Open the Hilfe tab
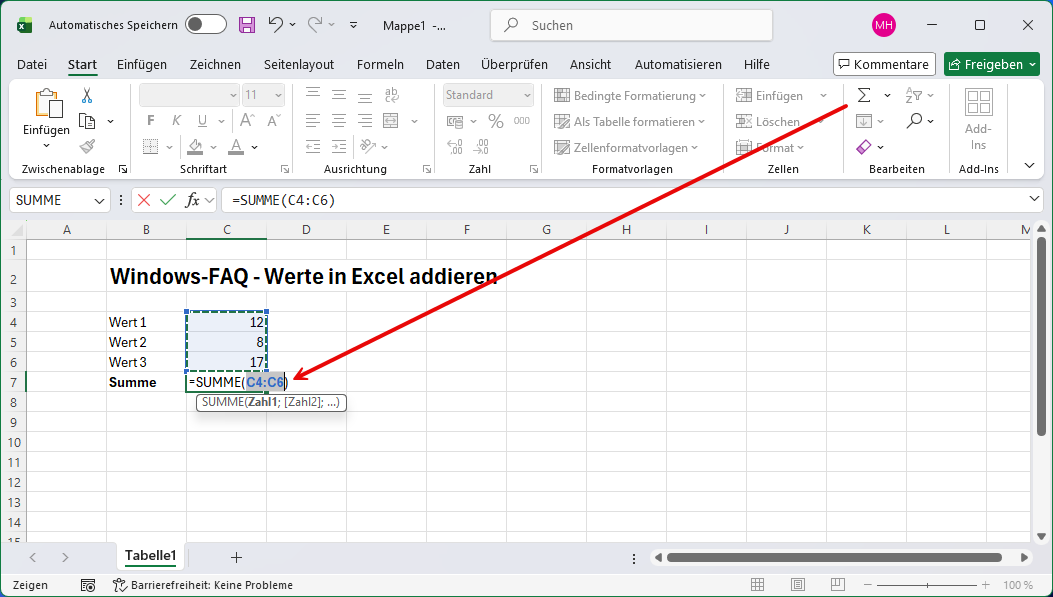 tap(757, 64)
